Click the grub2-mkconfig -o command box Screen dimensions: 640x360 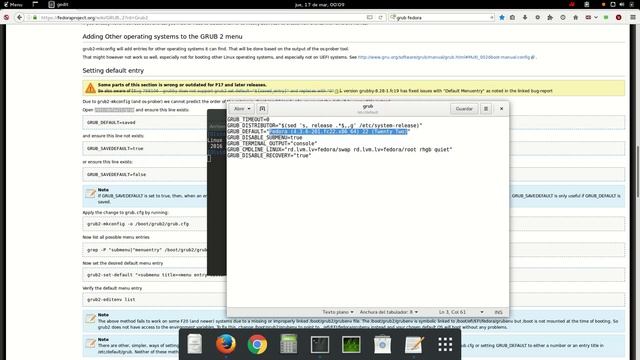coord(144,224)
